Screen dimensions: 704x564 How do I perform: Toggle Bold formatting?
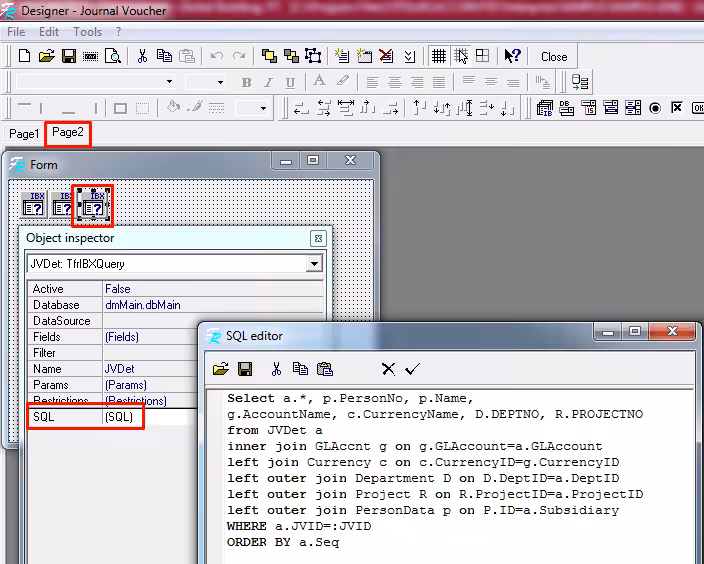(x=246, y=83)
